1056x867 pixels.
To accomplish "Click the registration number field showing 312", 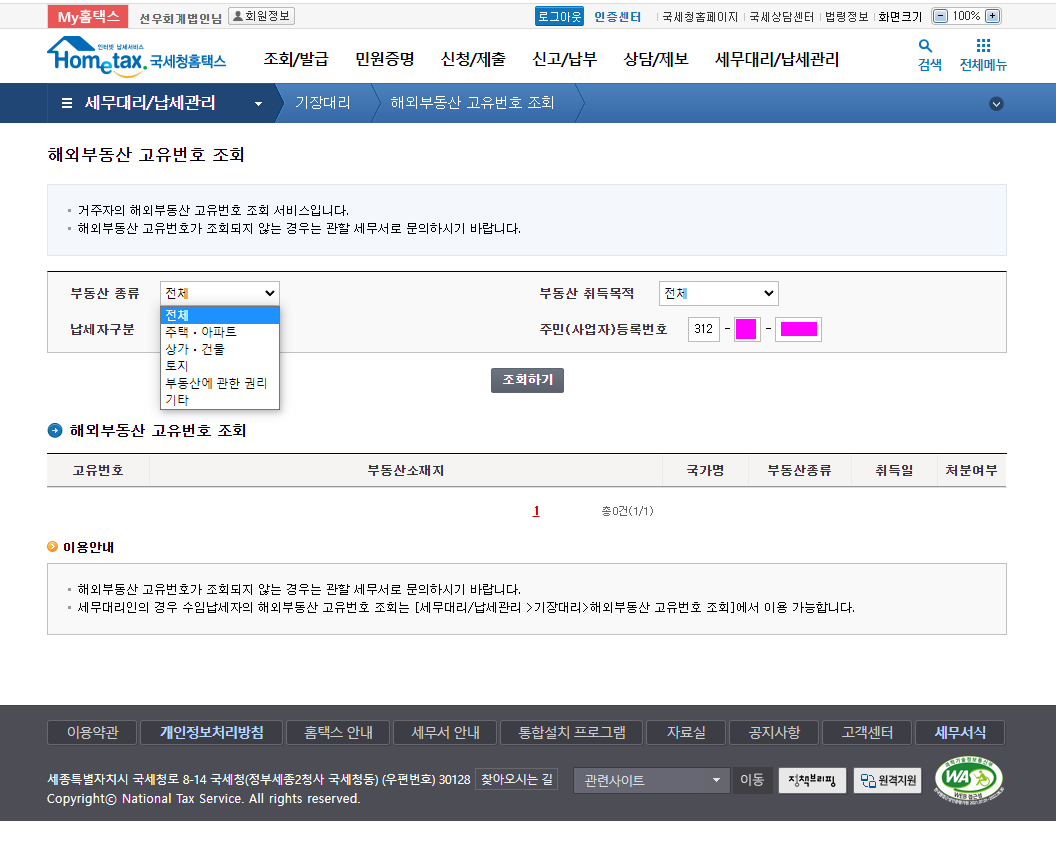I will tap(704, 329).
